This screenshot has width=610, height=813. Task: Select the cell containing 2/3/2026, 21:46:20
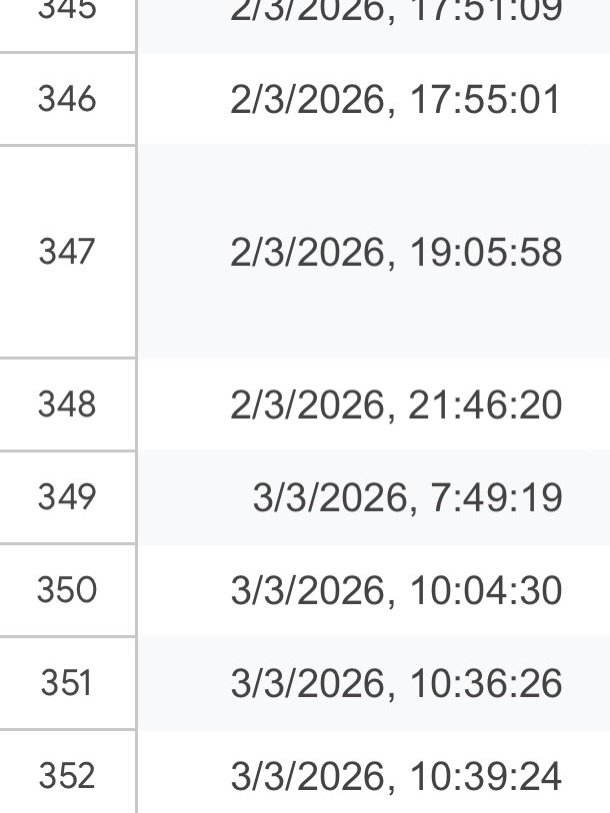395,405
